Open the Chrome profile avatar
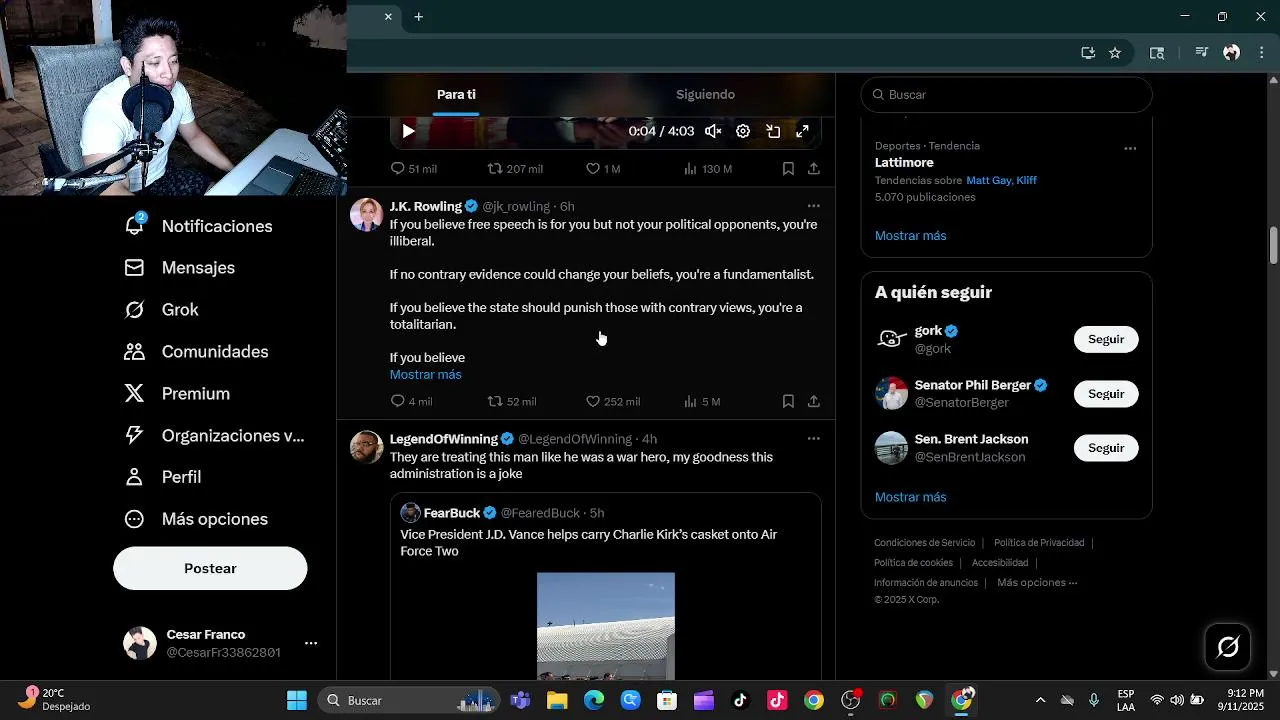1280x720 pixels. (1231, 53)
